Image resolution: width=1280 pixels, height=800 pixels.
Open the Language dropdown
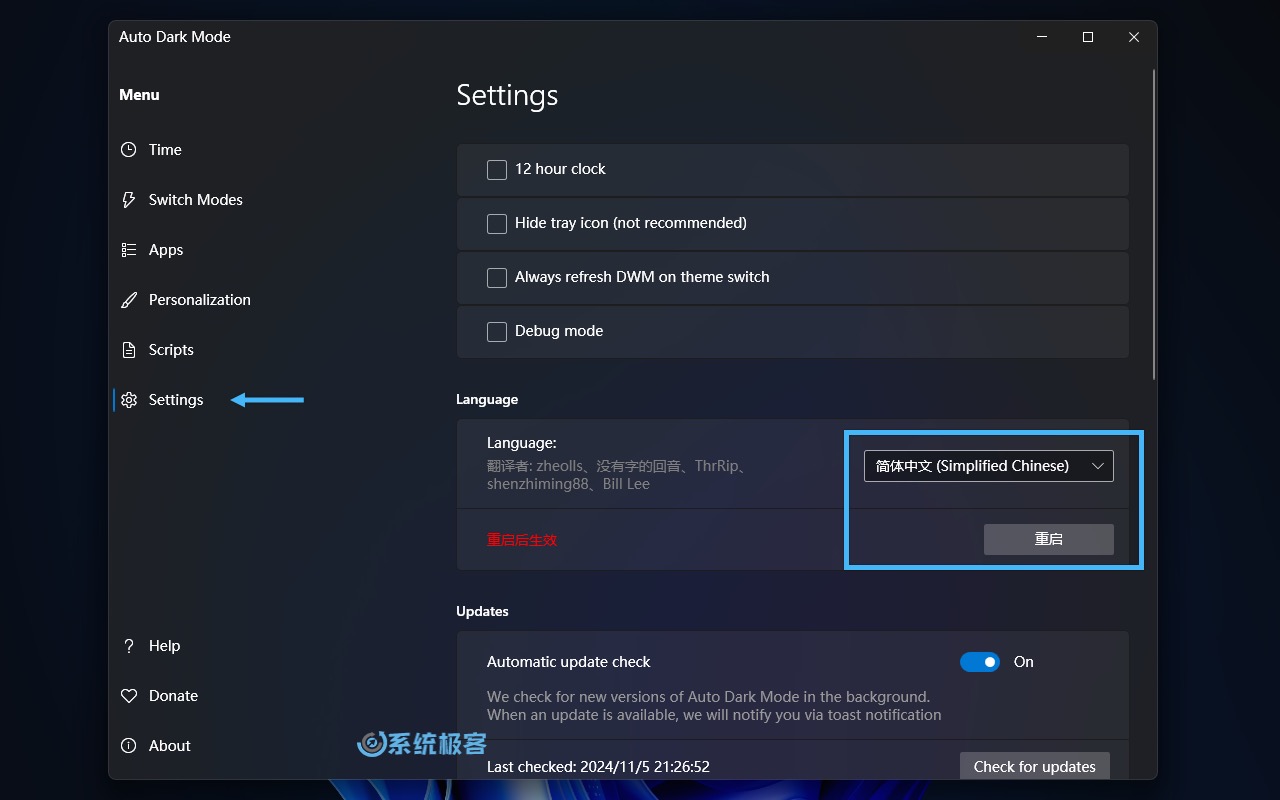click(989, 466)
